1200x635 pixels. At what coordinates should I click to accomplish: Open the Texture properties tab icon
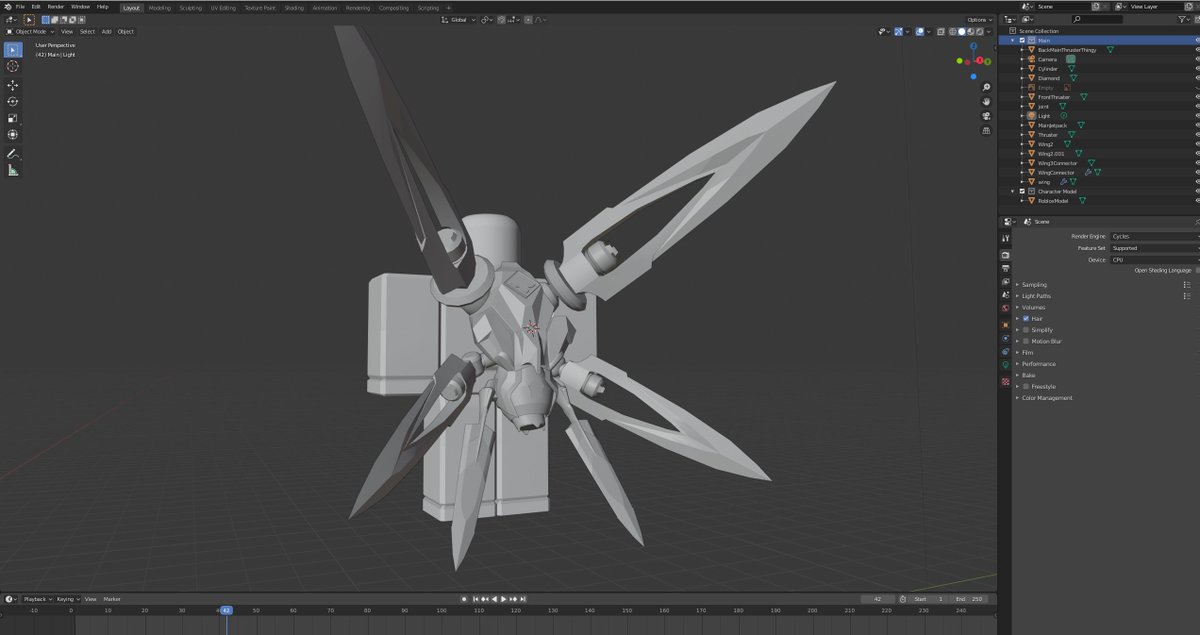point(1005,380)
